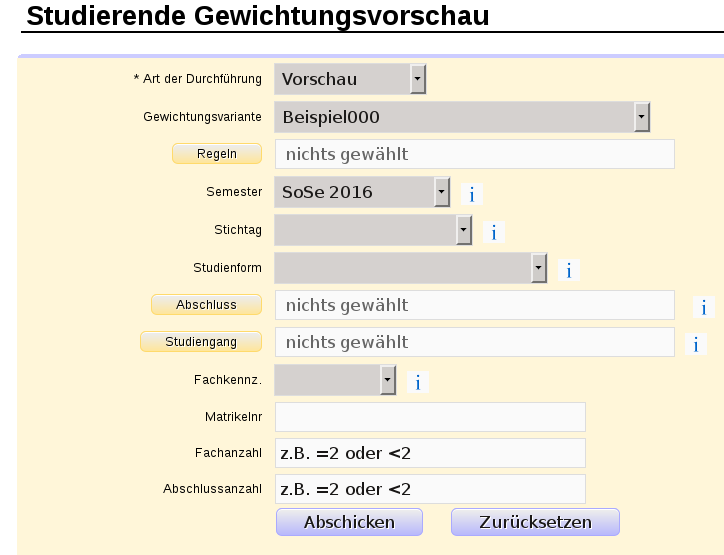Show info for the Abschluss field
This screenshot has height=555, width=724.
pos(703,307)
